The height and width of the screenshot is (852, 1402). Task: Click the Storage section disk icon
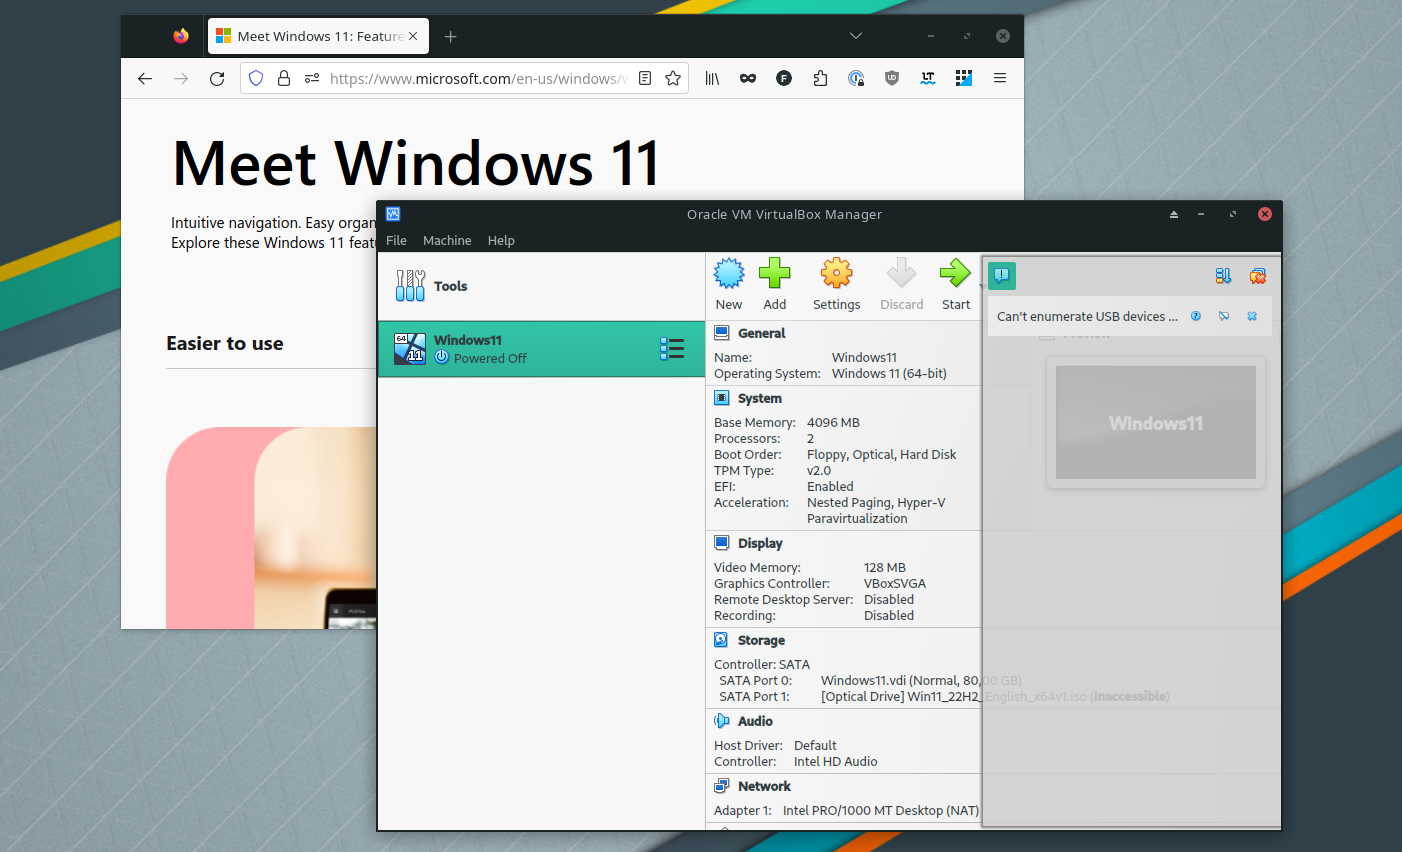[722, 640]
